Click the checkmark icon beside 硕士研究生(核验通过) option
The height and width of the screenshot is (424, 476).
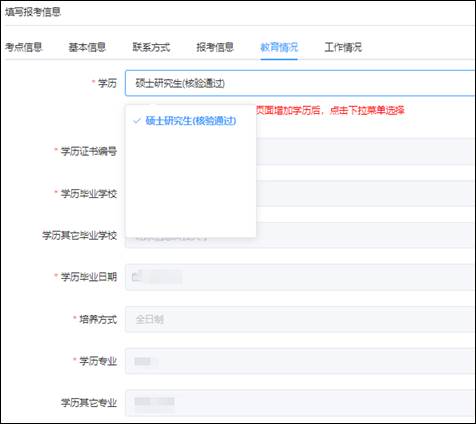click(x=137, y=121)
